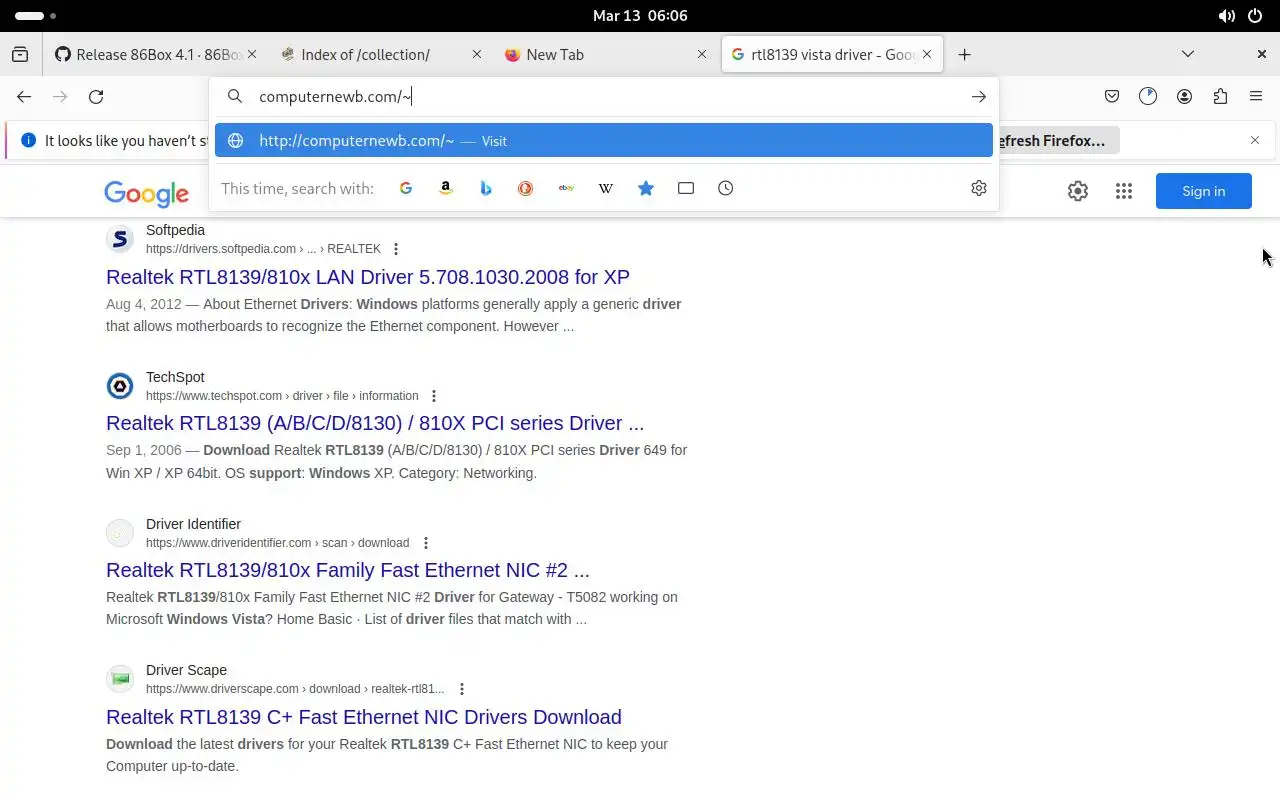Click the www.driverscape.com URL breadcrumb

click(295, 689)
